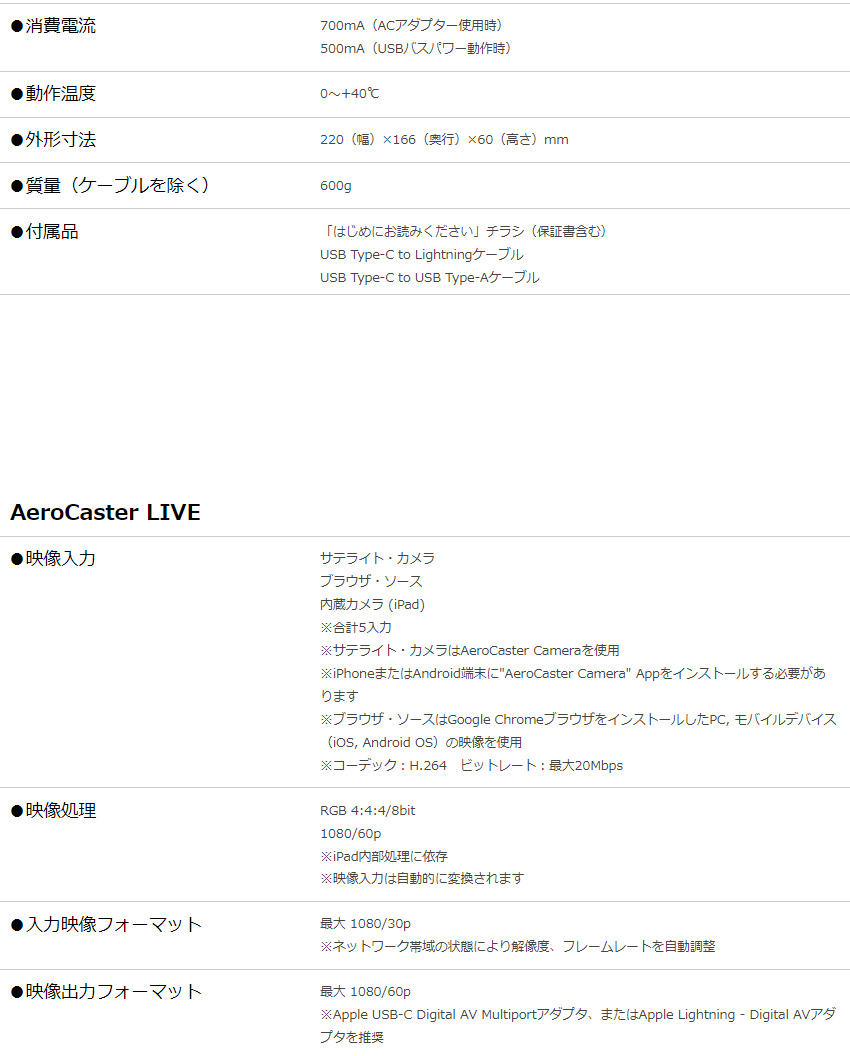Select the 外形寸法 spec label

click(53, 139)
